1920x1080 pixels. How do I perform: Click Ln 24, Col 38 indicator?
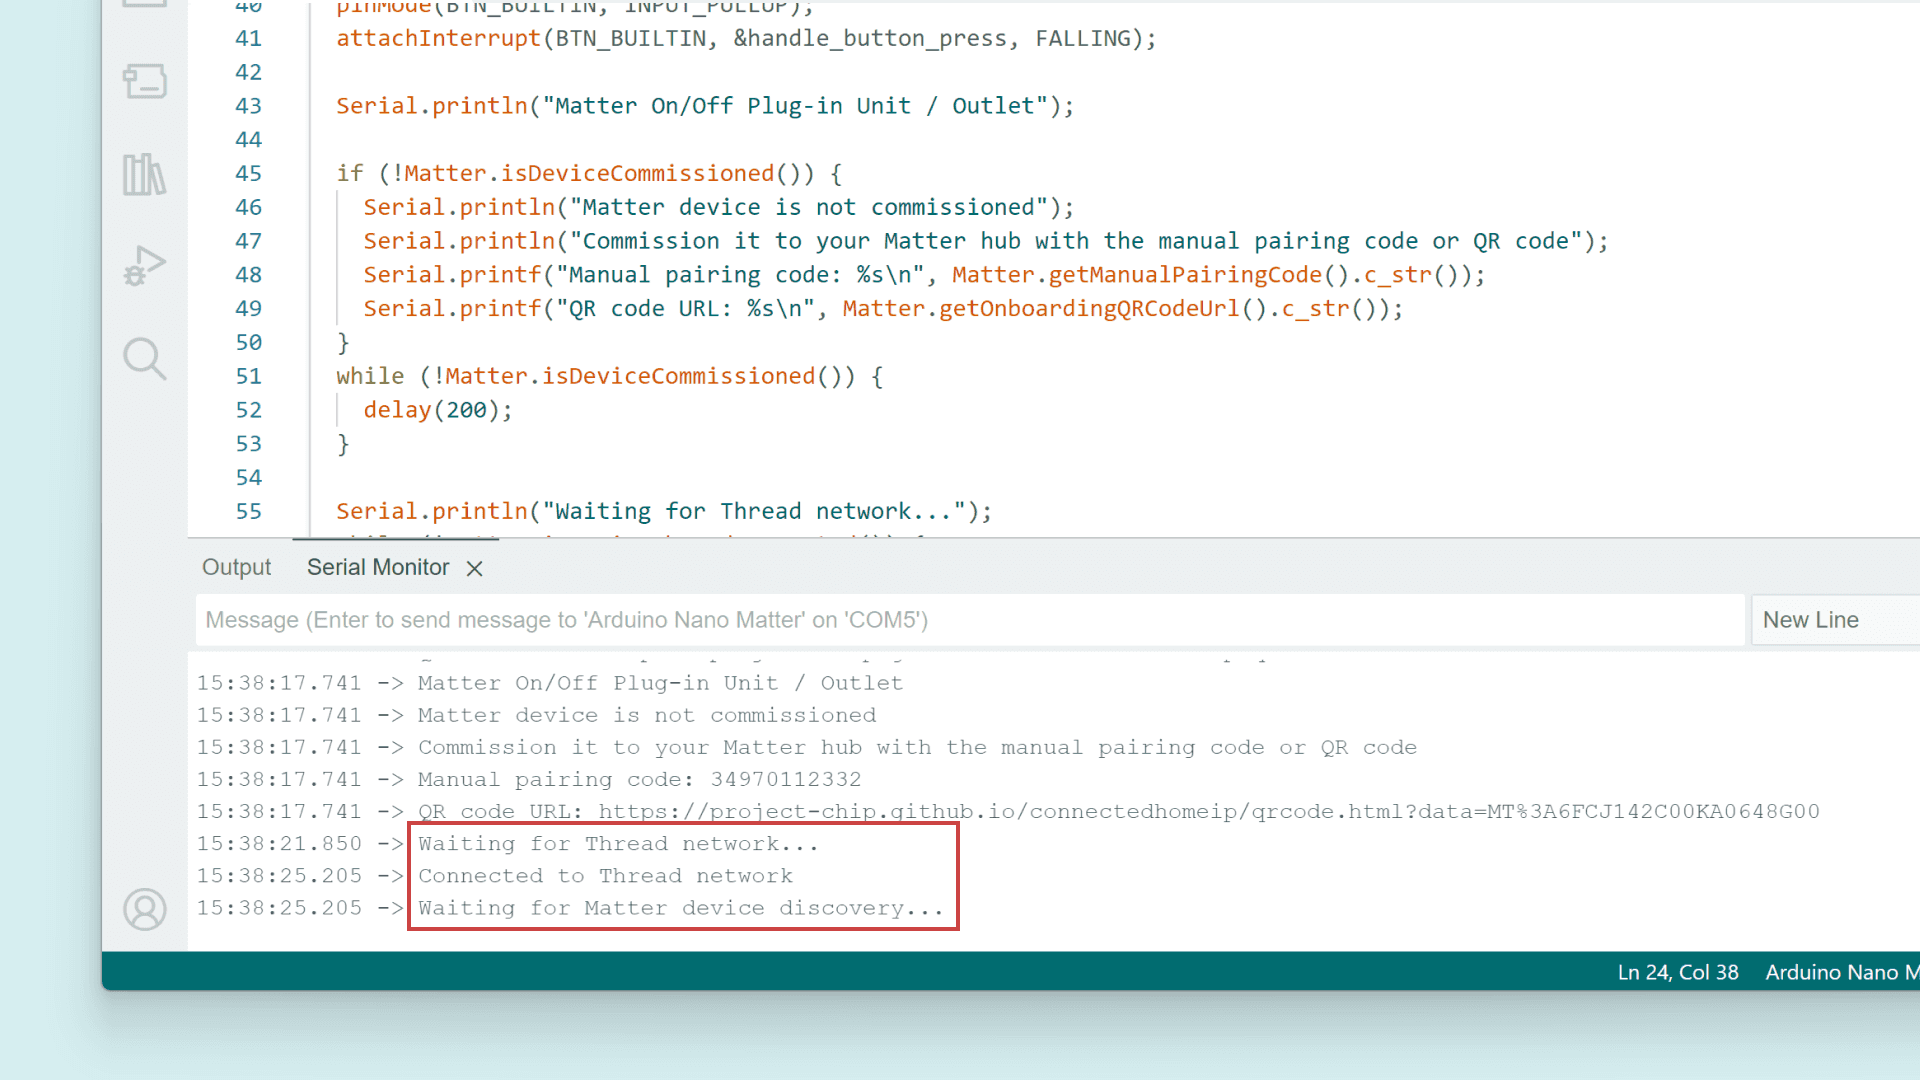point(1677,972)
